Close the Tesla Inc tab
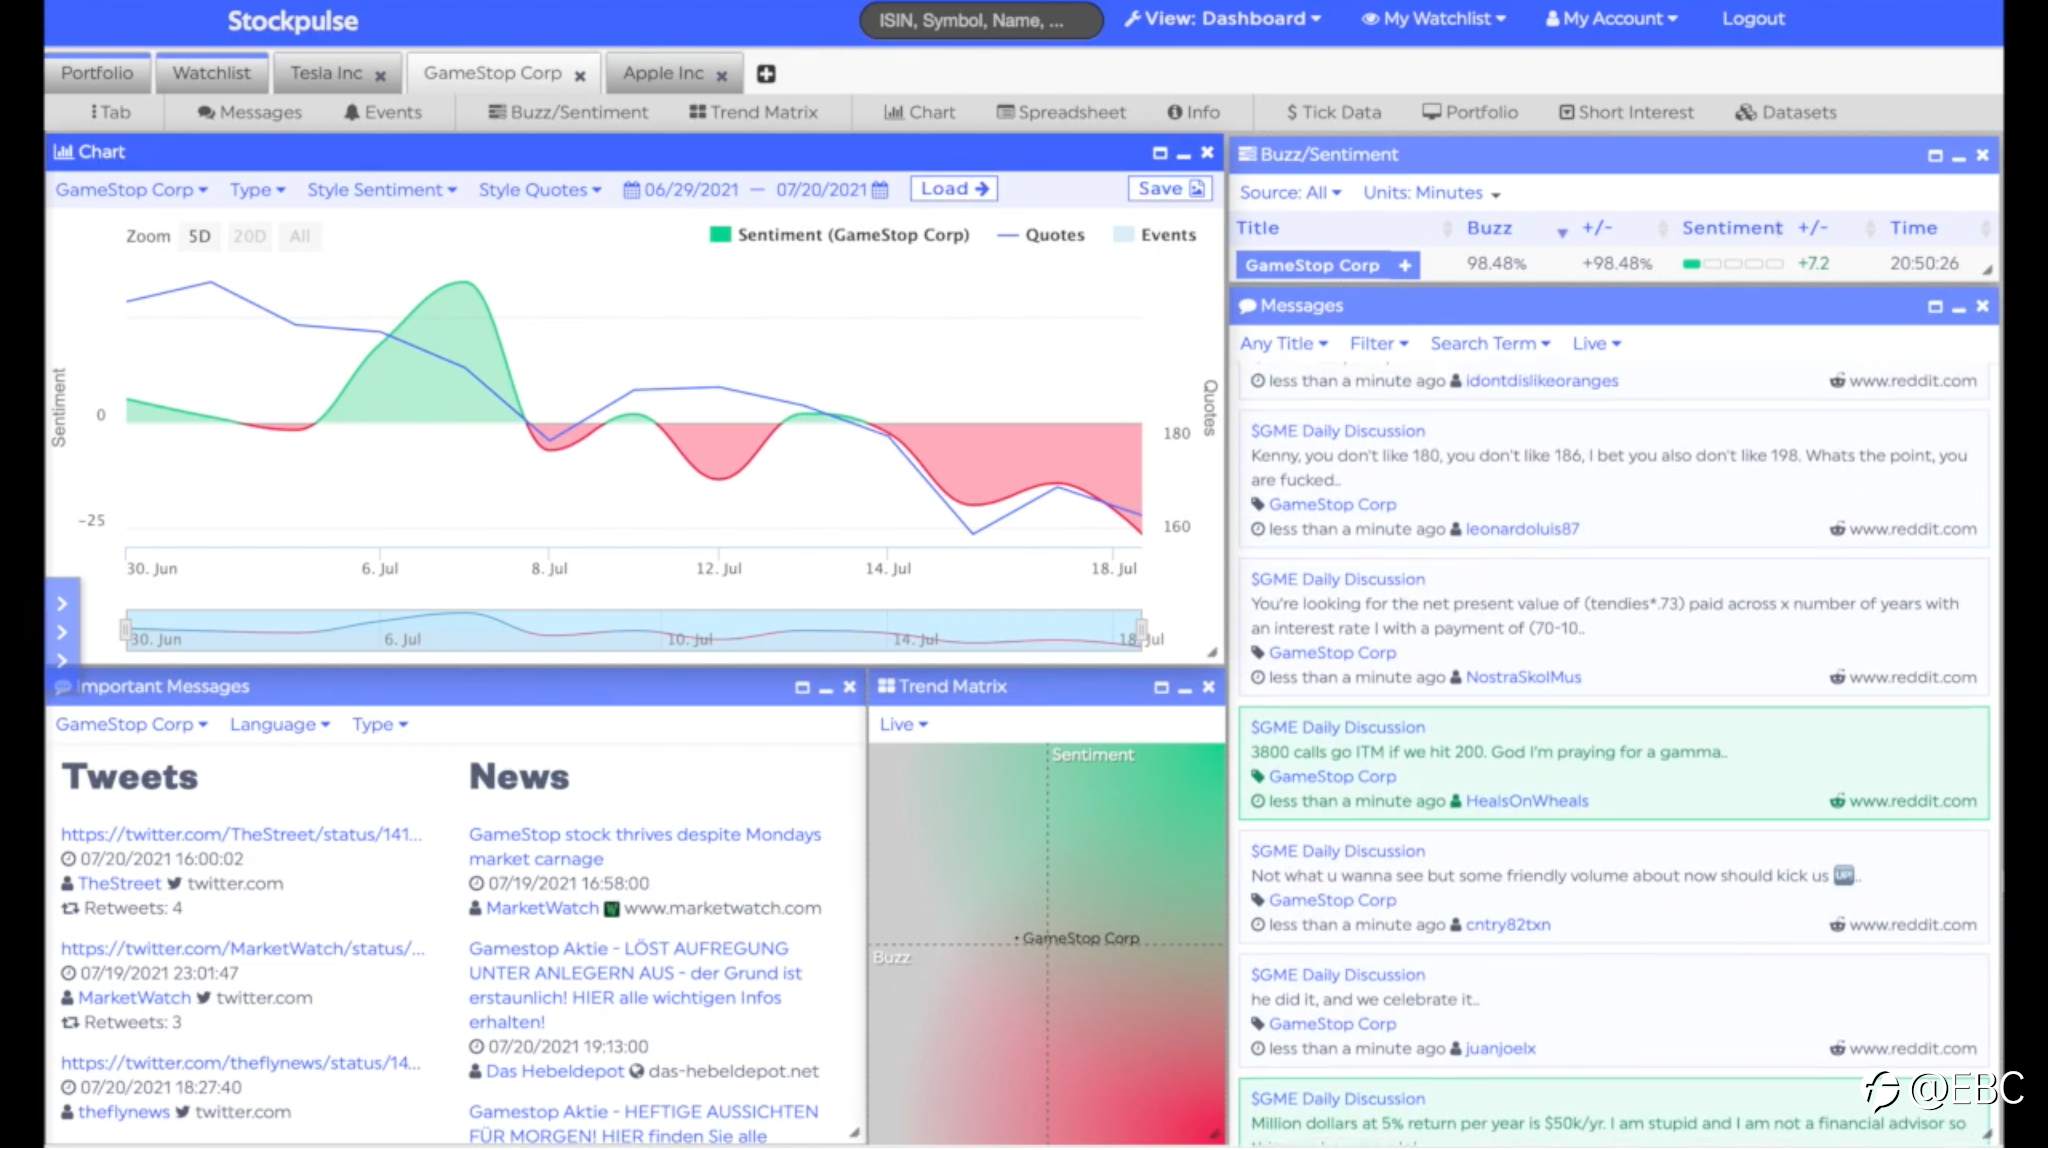Image resolution: width=2048 pixels, height=1150 pixels. [380, 75]
